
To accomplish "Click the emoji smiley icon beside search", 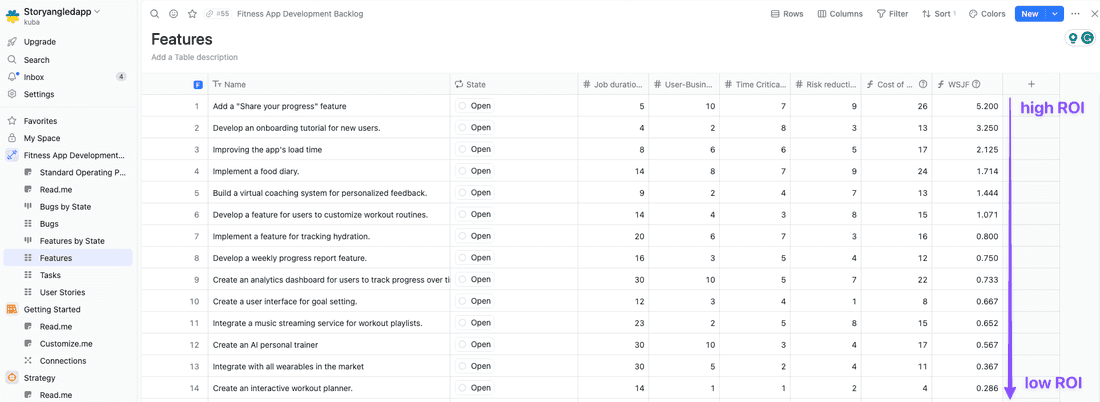I will pos(173,14).
